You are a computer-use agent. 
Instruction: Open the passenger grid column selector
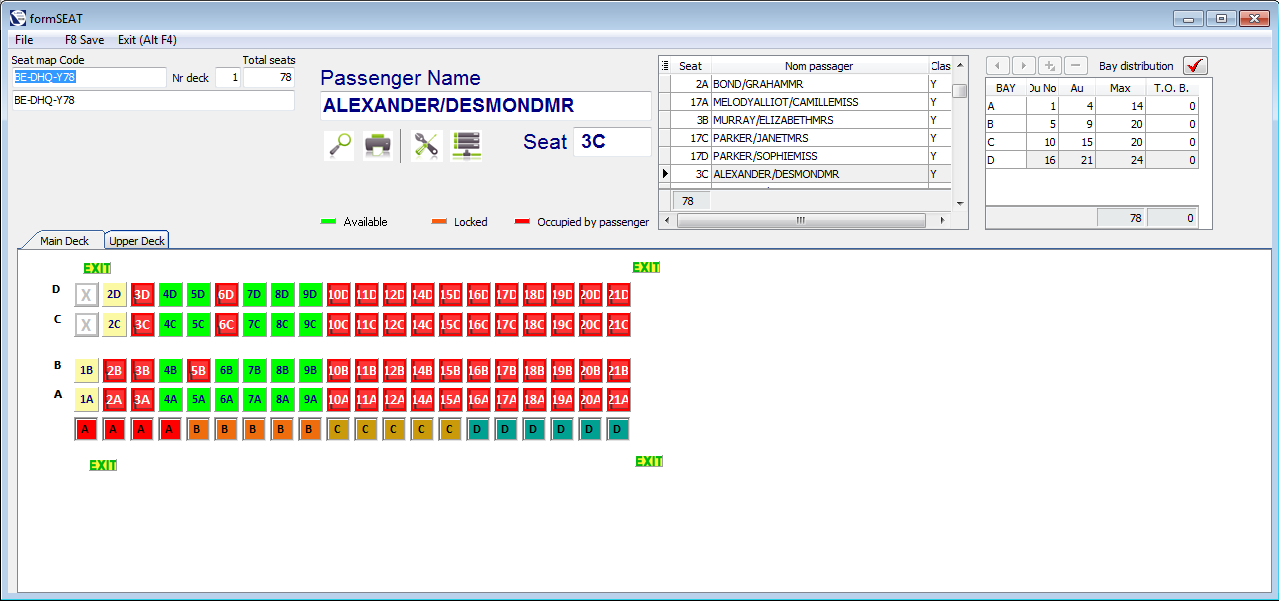665,66
